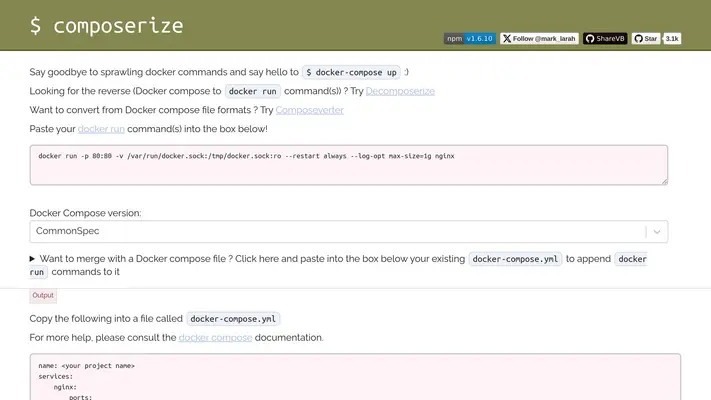Screen dimensions: 711x400
Task: Select the CommonSpec version combo box
Action: click(x=349, y=232)
